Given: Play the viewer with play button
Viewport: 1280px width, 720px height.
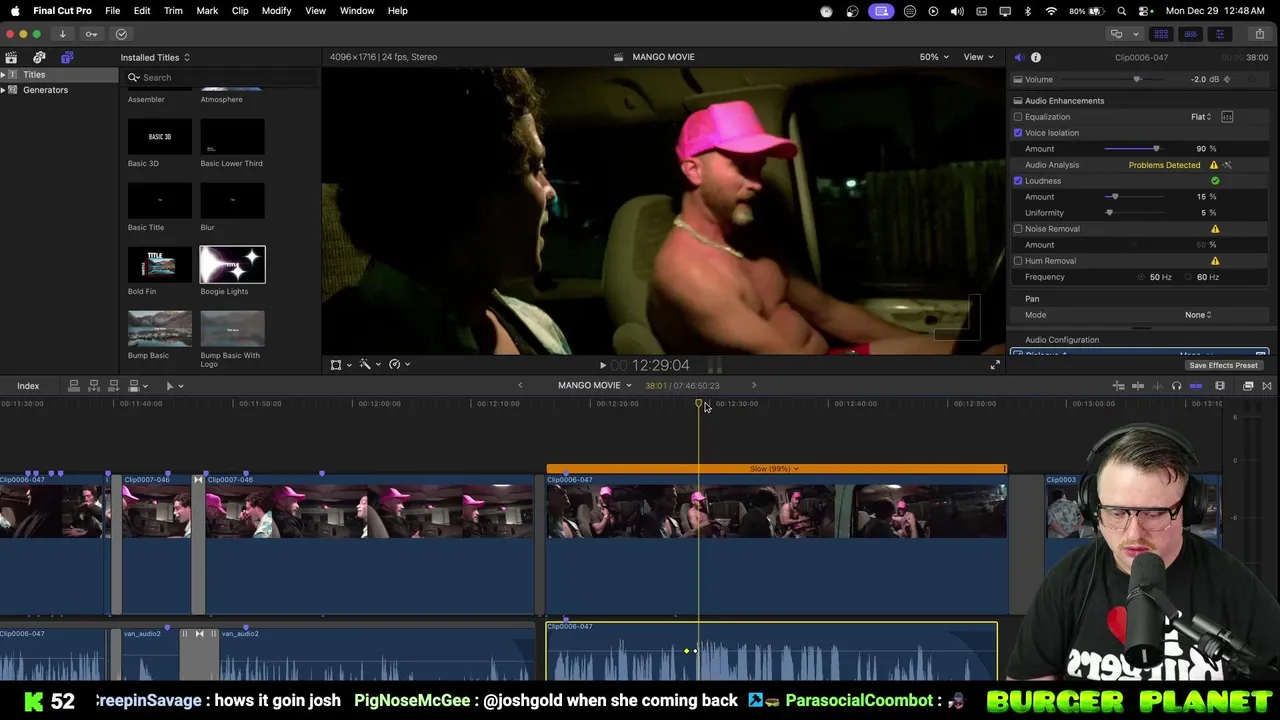Looking at the screenshot, I should click(602, 366).
